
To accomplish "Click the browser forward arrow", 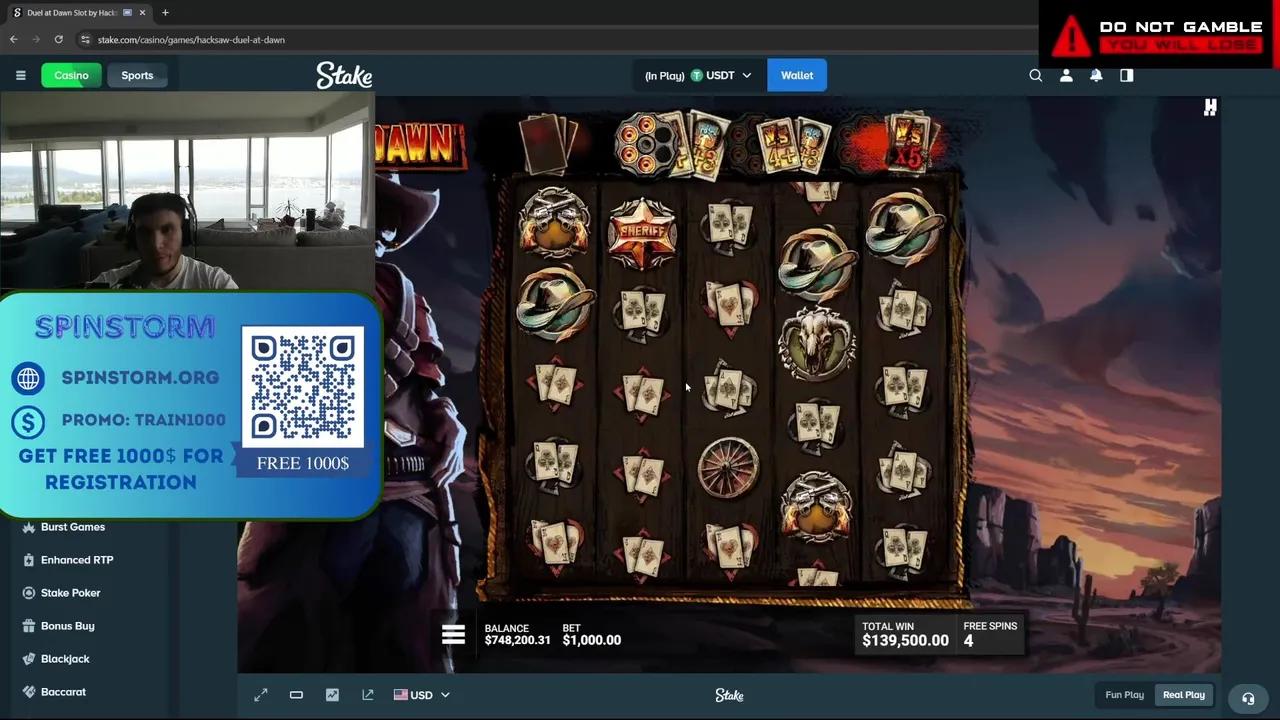I will pyautogui.click(x=36, y=39).
